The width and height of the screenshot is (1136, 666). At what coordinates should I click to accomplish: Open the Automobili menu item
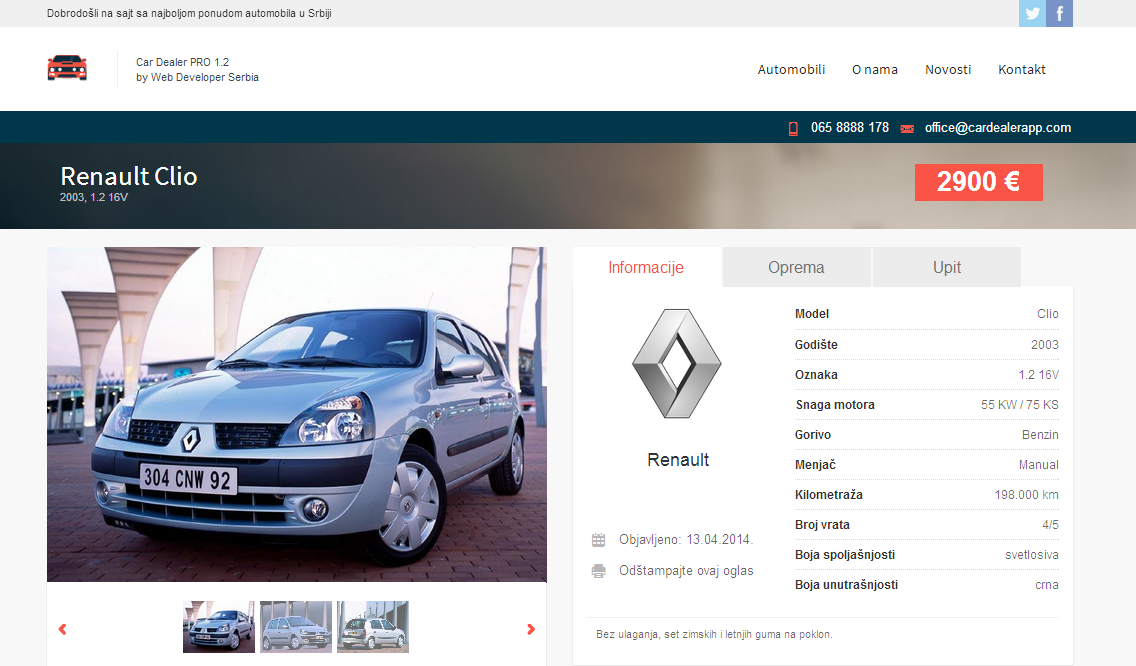(791, 70)
